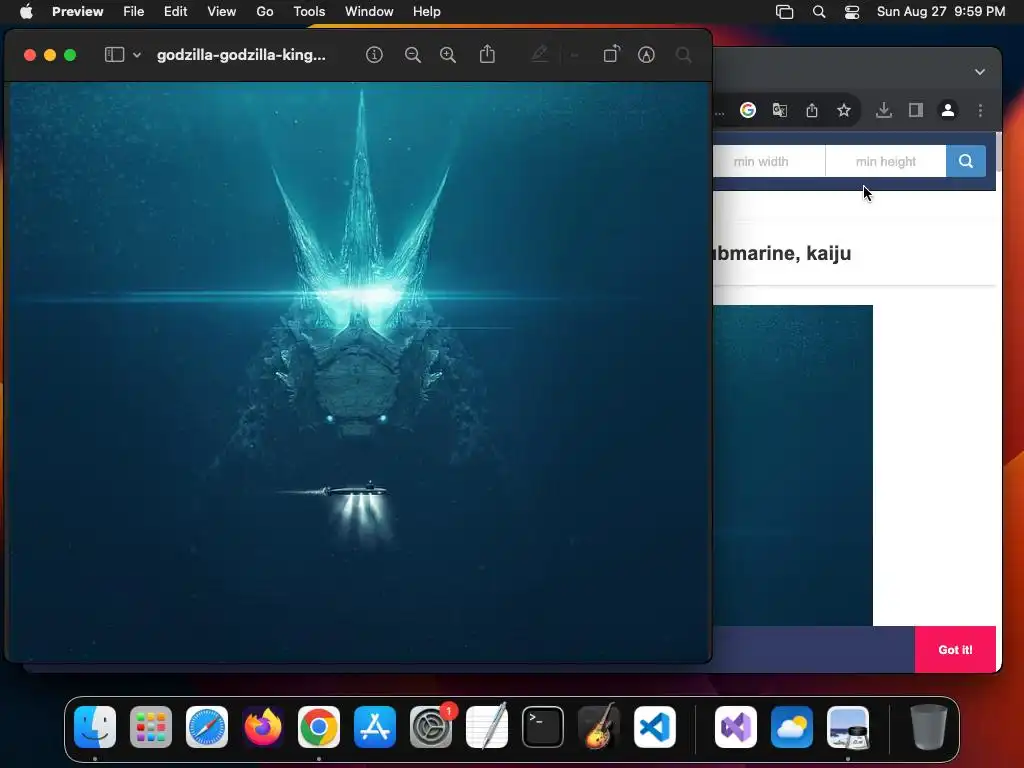Open Spotlight search in the menu bar
The height and width of the screenshot is (768, 1024).
pos(819,12)
